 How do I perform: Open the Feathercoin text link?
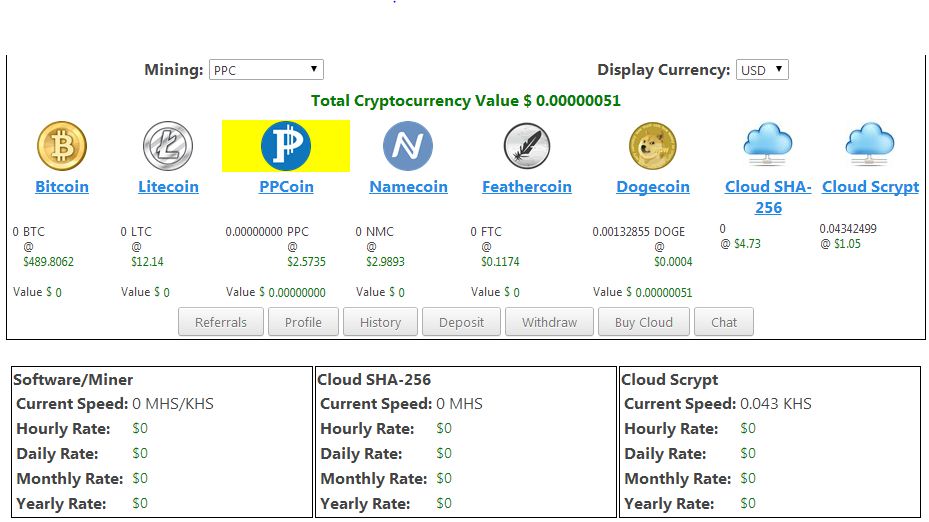click(527, 187)
